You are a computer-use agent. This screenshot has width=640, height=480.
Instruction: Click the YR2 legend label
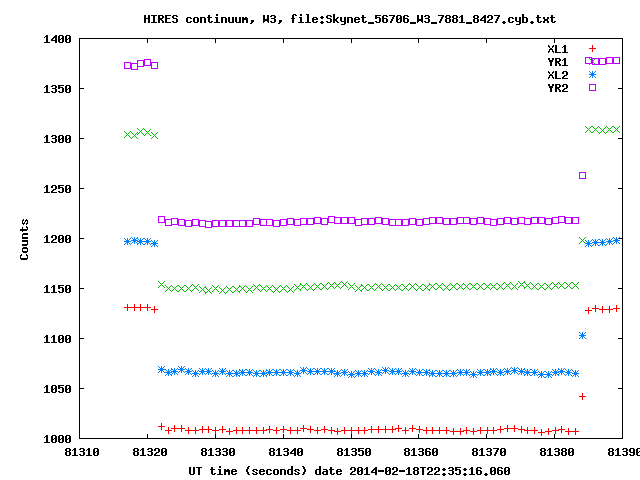558,88
